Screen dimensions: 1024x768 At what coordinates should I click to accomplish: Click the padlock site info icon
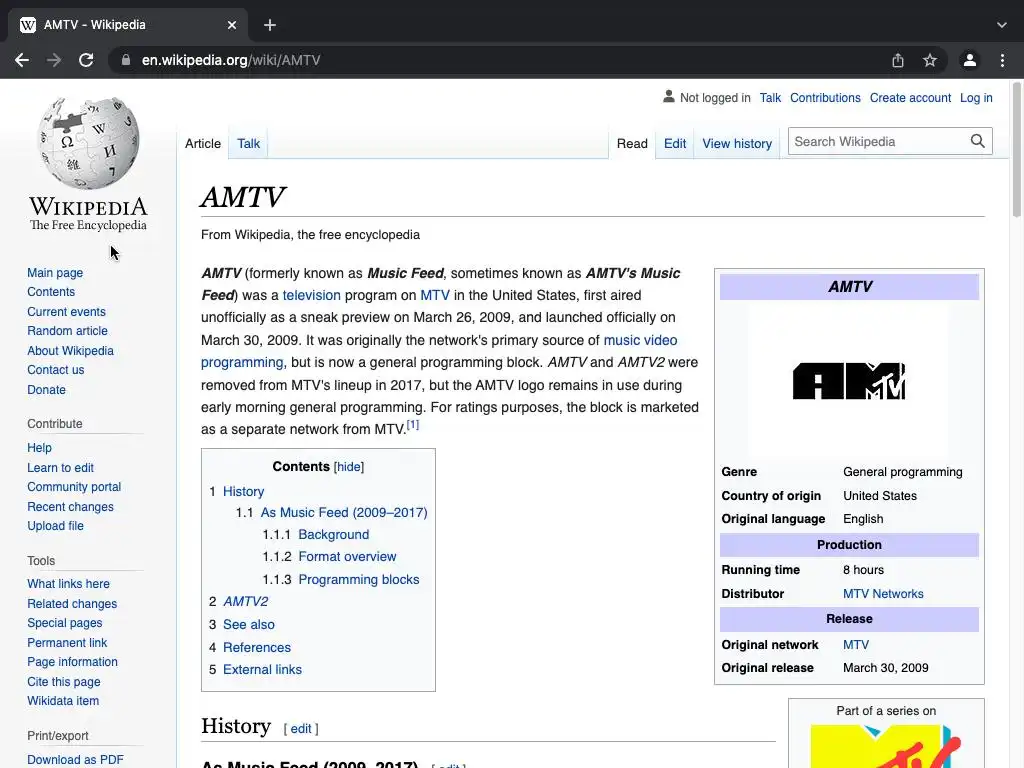125,60
